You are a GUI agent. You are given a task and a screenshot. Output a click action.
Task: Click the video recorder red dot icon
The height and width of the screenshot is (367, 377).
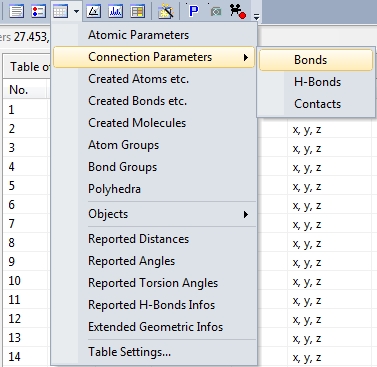pos(238,11)
